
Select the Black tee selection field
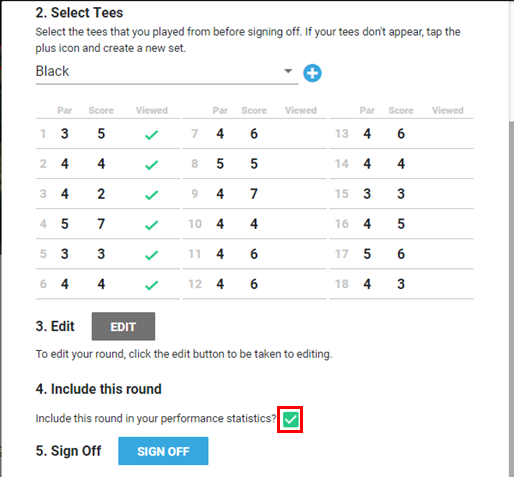click(167, 72)
